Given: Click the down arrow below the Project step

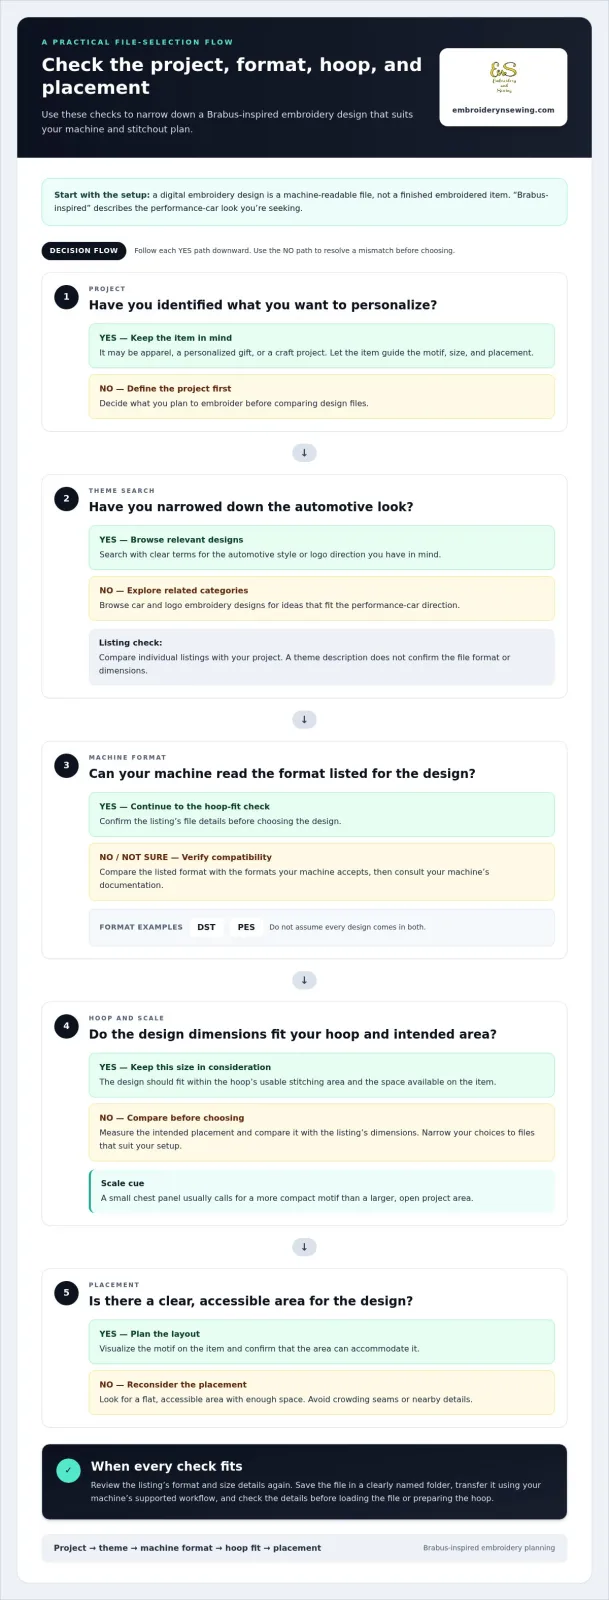Looking at the screenshot, I should click(x=304, y=453).
